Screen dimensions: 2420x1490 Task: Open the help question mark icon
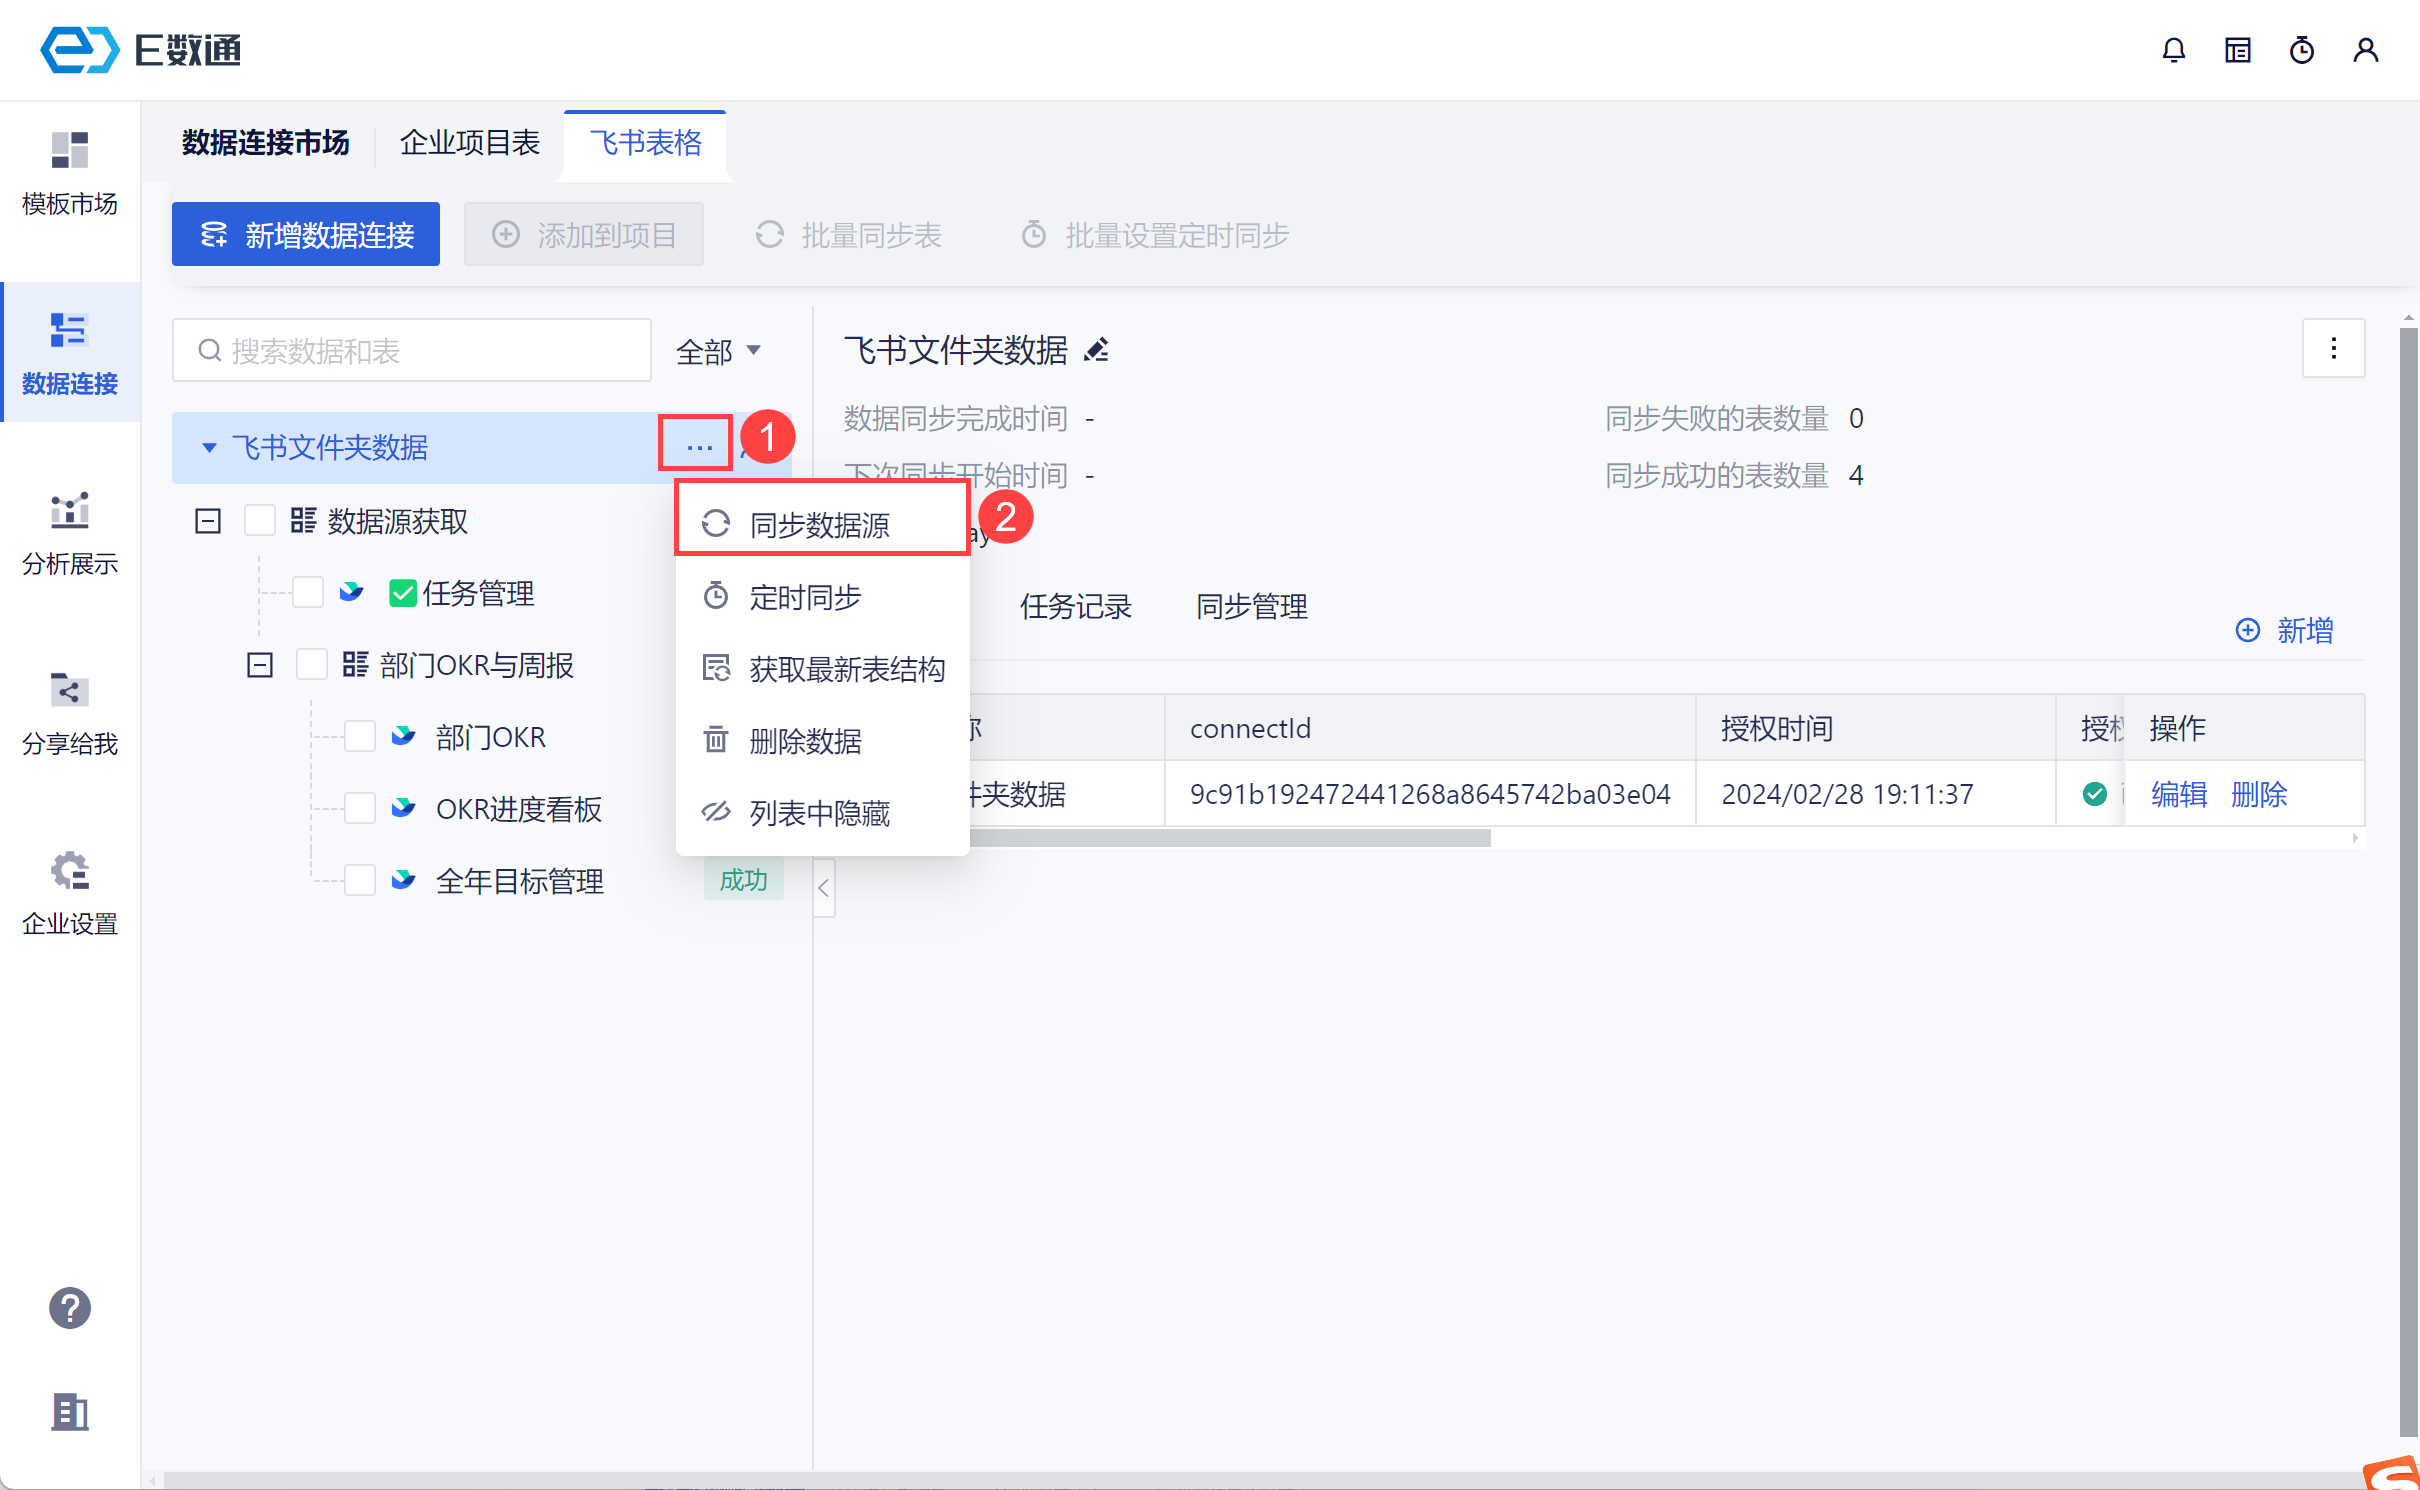69,1307
